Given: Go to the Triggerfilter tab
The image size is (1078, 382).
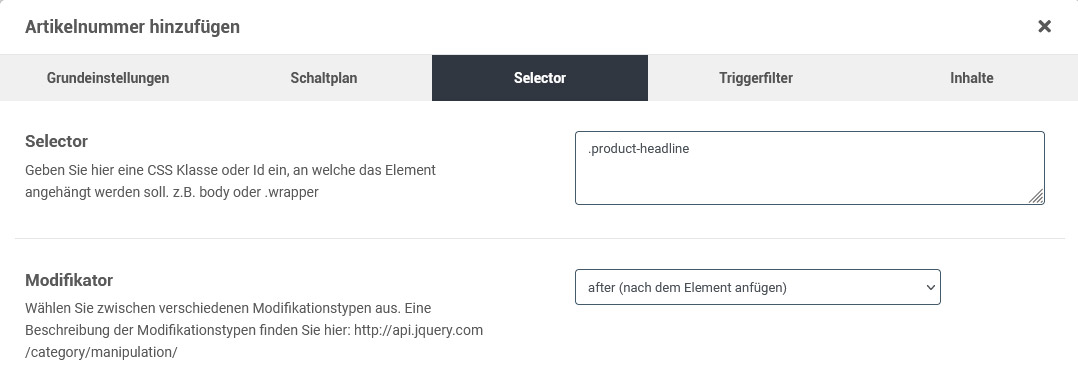Looking at the screenshot, I should (x=756, y=78).
